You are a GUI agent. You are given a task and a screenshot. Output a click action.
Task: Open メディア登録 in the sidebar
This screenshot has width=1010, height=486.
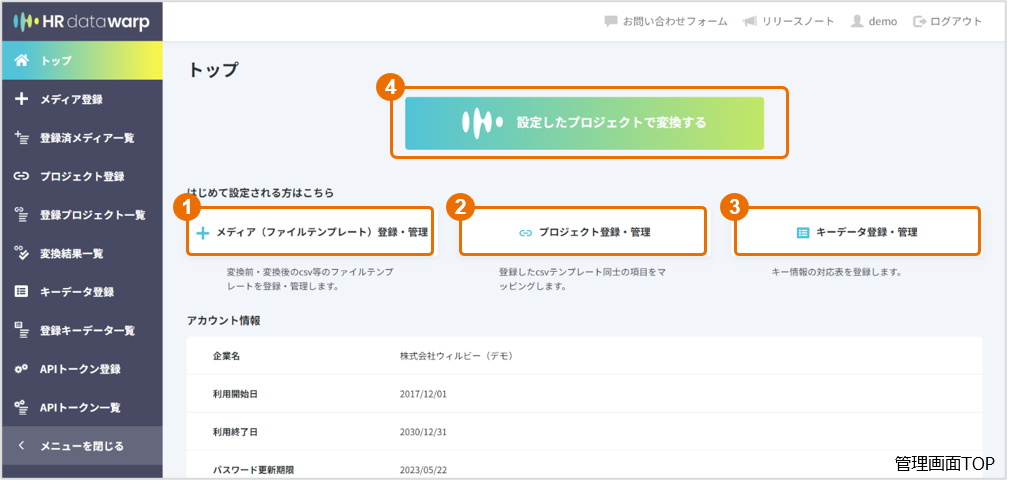click(x=82, y=99)
